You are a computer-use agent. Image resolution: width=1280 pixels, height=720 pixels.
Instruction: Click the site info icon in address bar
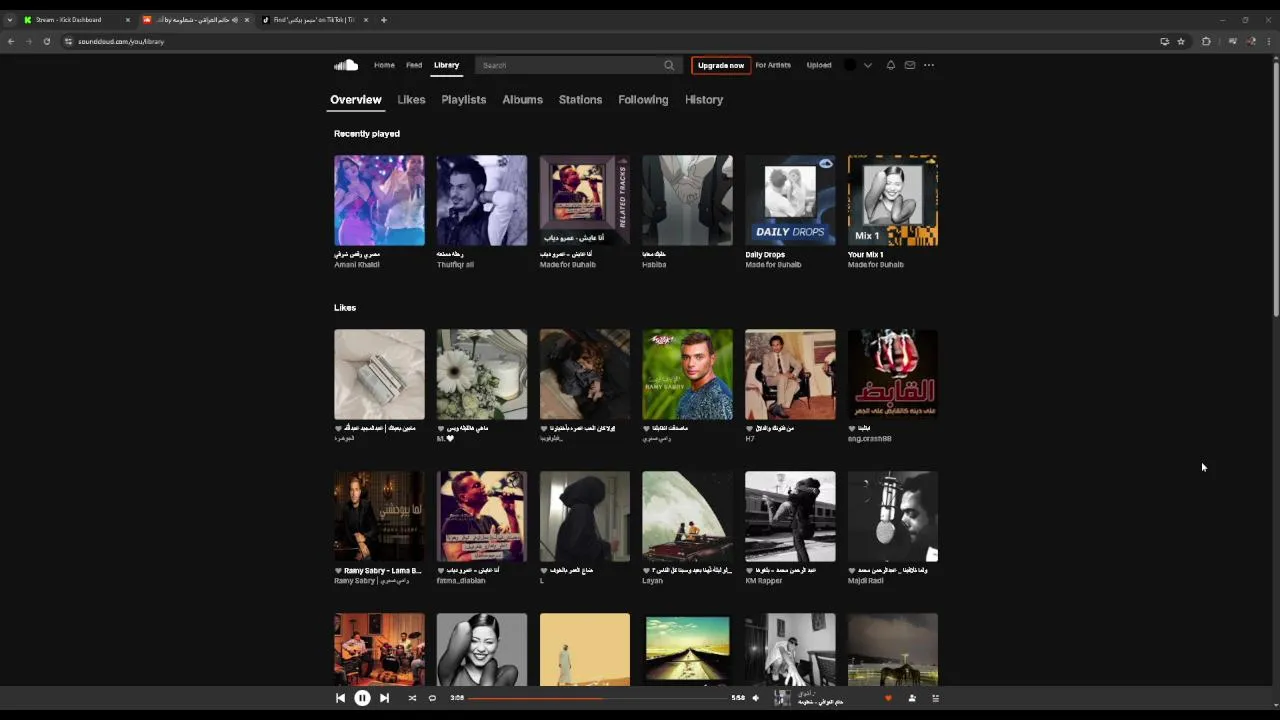pyautogui.click(x=69, y=41)
